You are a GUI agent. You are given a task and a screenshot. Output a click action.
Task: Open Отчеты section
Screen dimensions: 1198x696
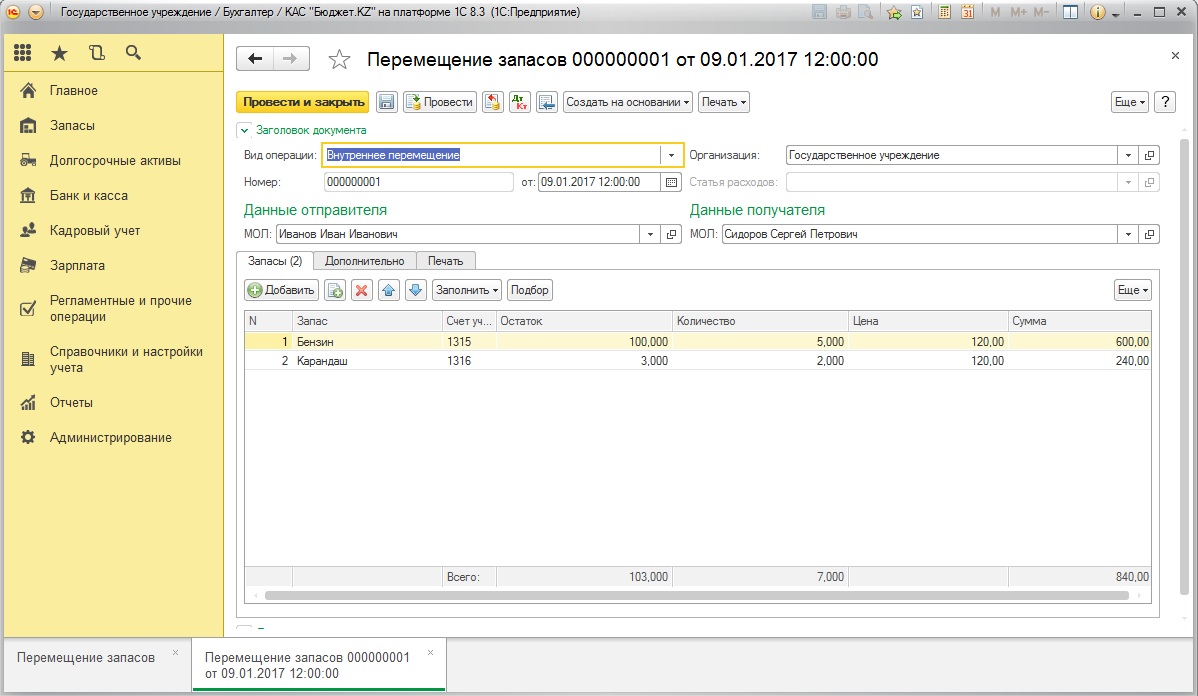(71, 403)
